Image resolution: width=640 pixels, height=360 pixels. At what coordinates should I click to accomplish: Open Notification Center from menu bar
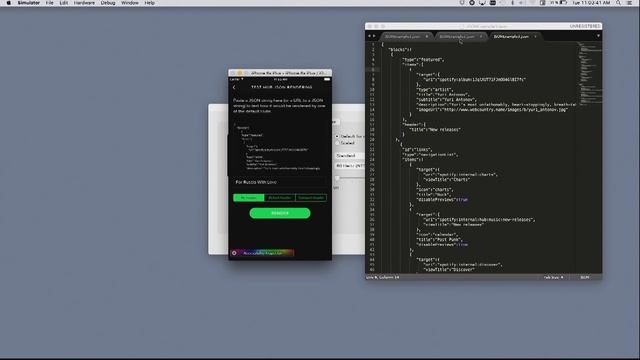[630, 3]
